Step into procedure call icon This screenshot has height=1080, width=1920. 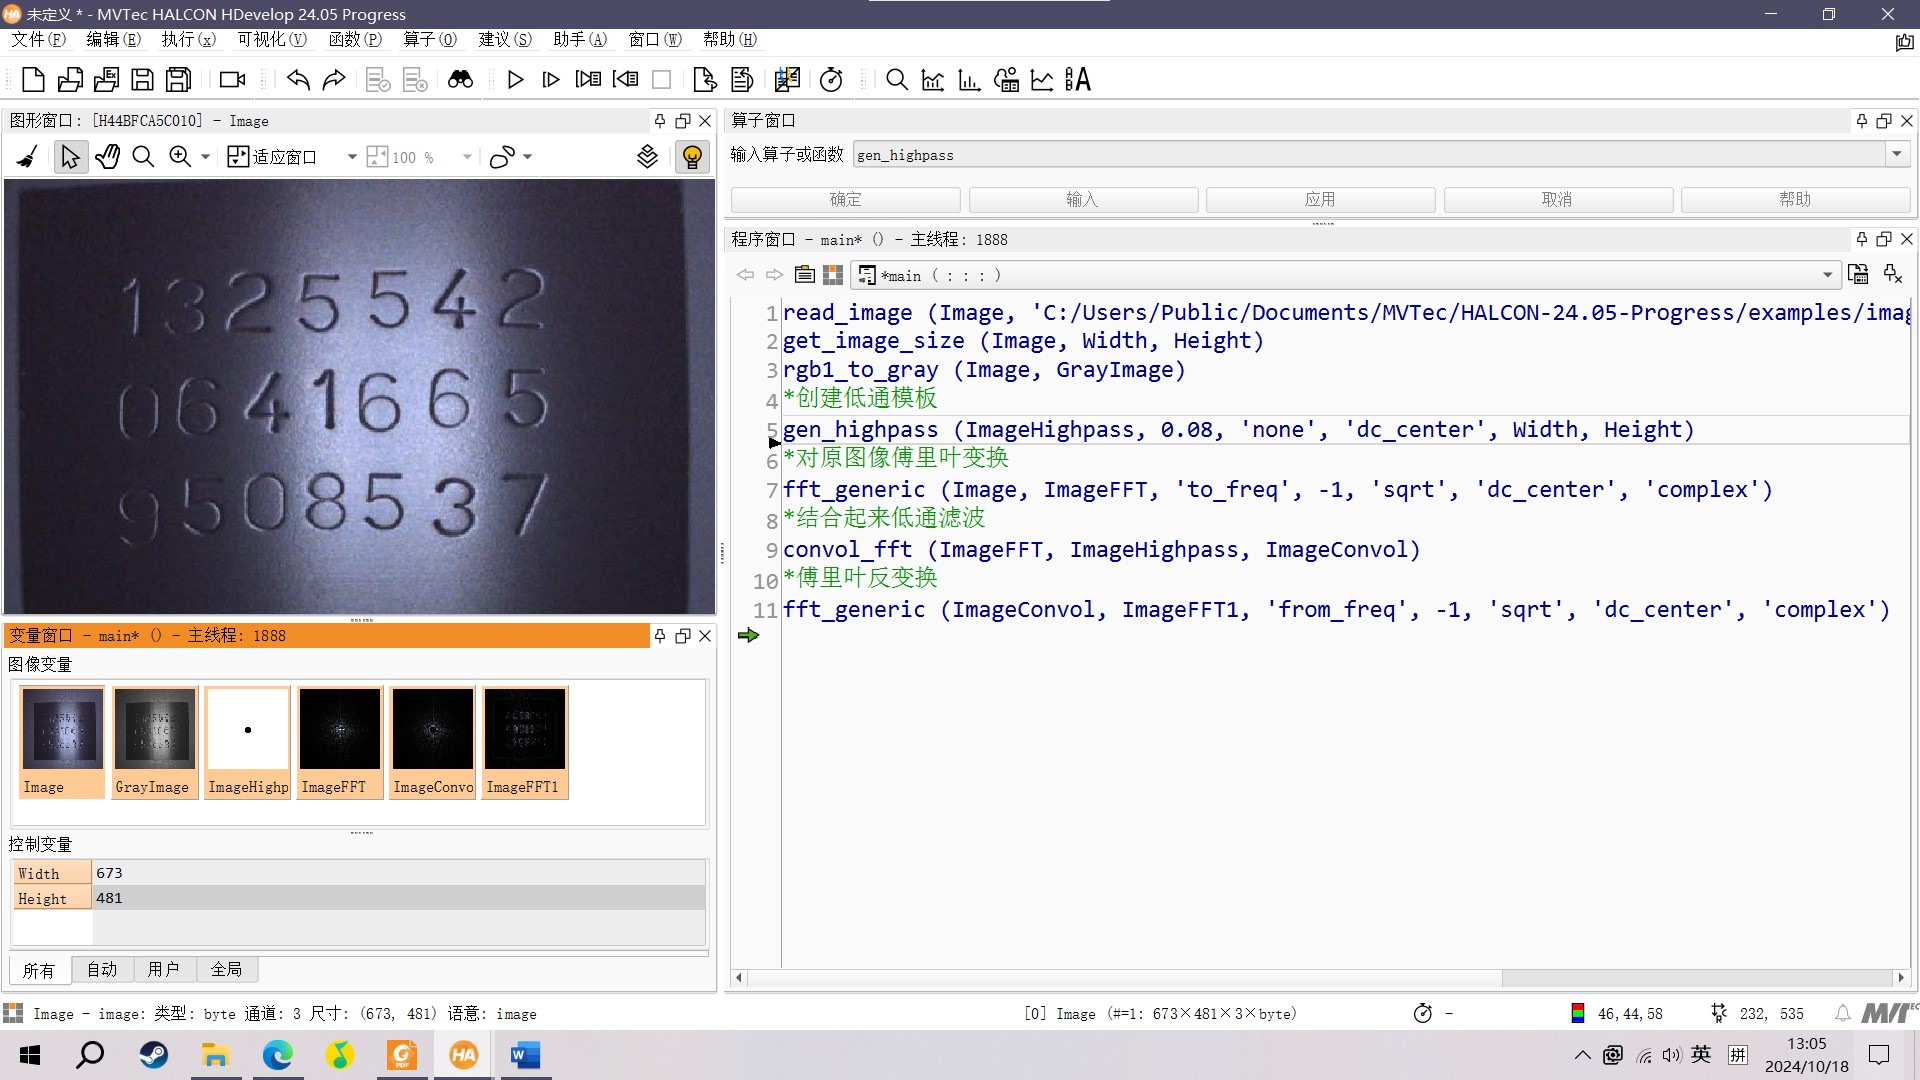coord(589,80)
